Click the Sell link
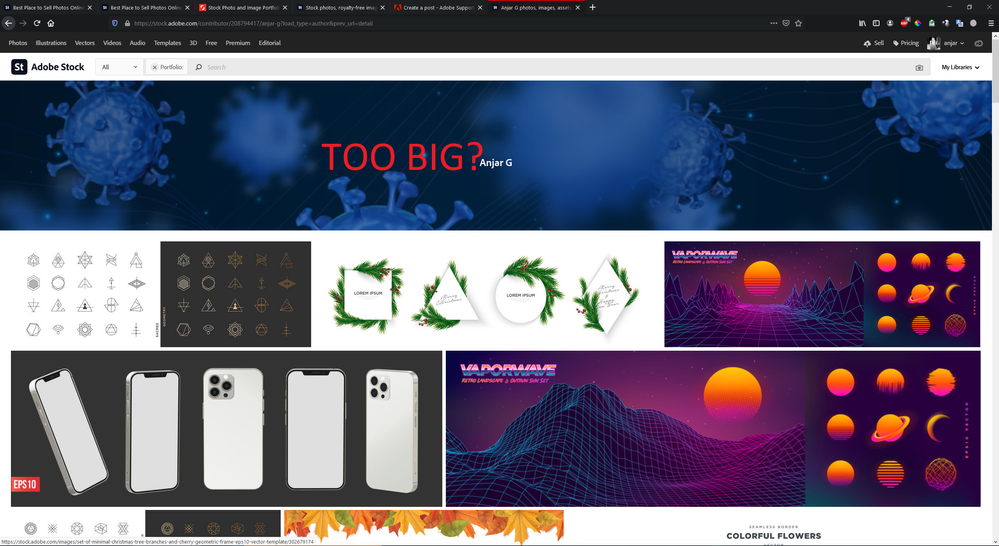The image size is (999, 546). point(874,43)
